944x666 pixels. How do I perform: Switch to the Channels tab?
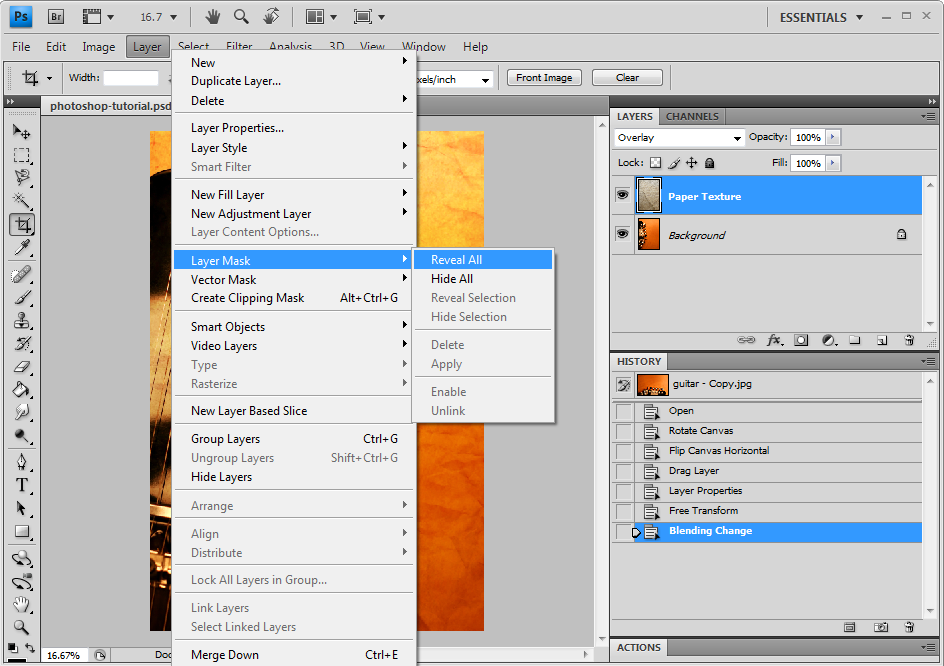point(692,116)
